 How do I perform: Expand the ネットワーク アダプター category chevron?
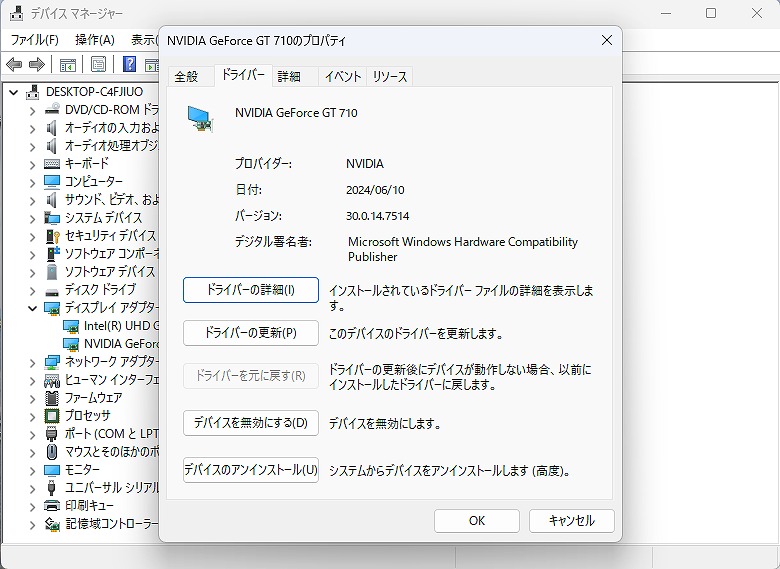click(x=33, y=361)
